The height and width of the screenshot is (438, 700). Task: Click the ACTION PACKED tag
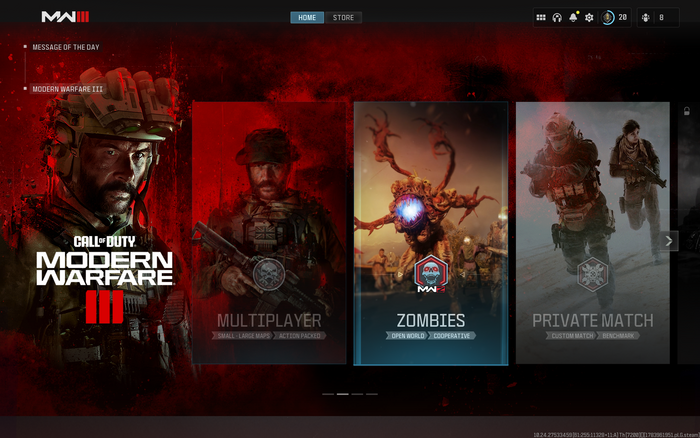[x=300, y=336]
